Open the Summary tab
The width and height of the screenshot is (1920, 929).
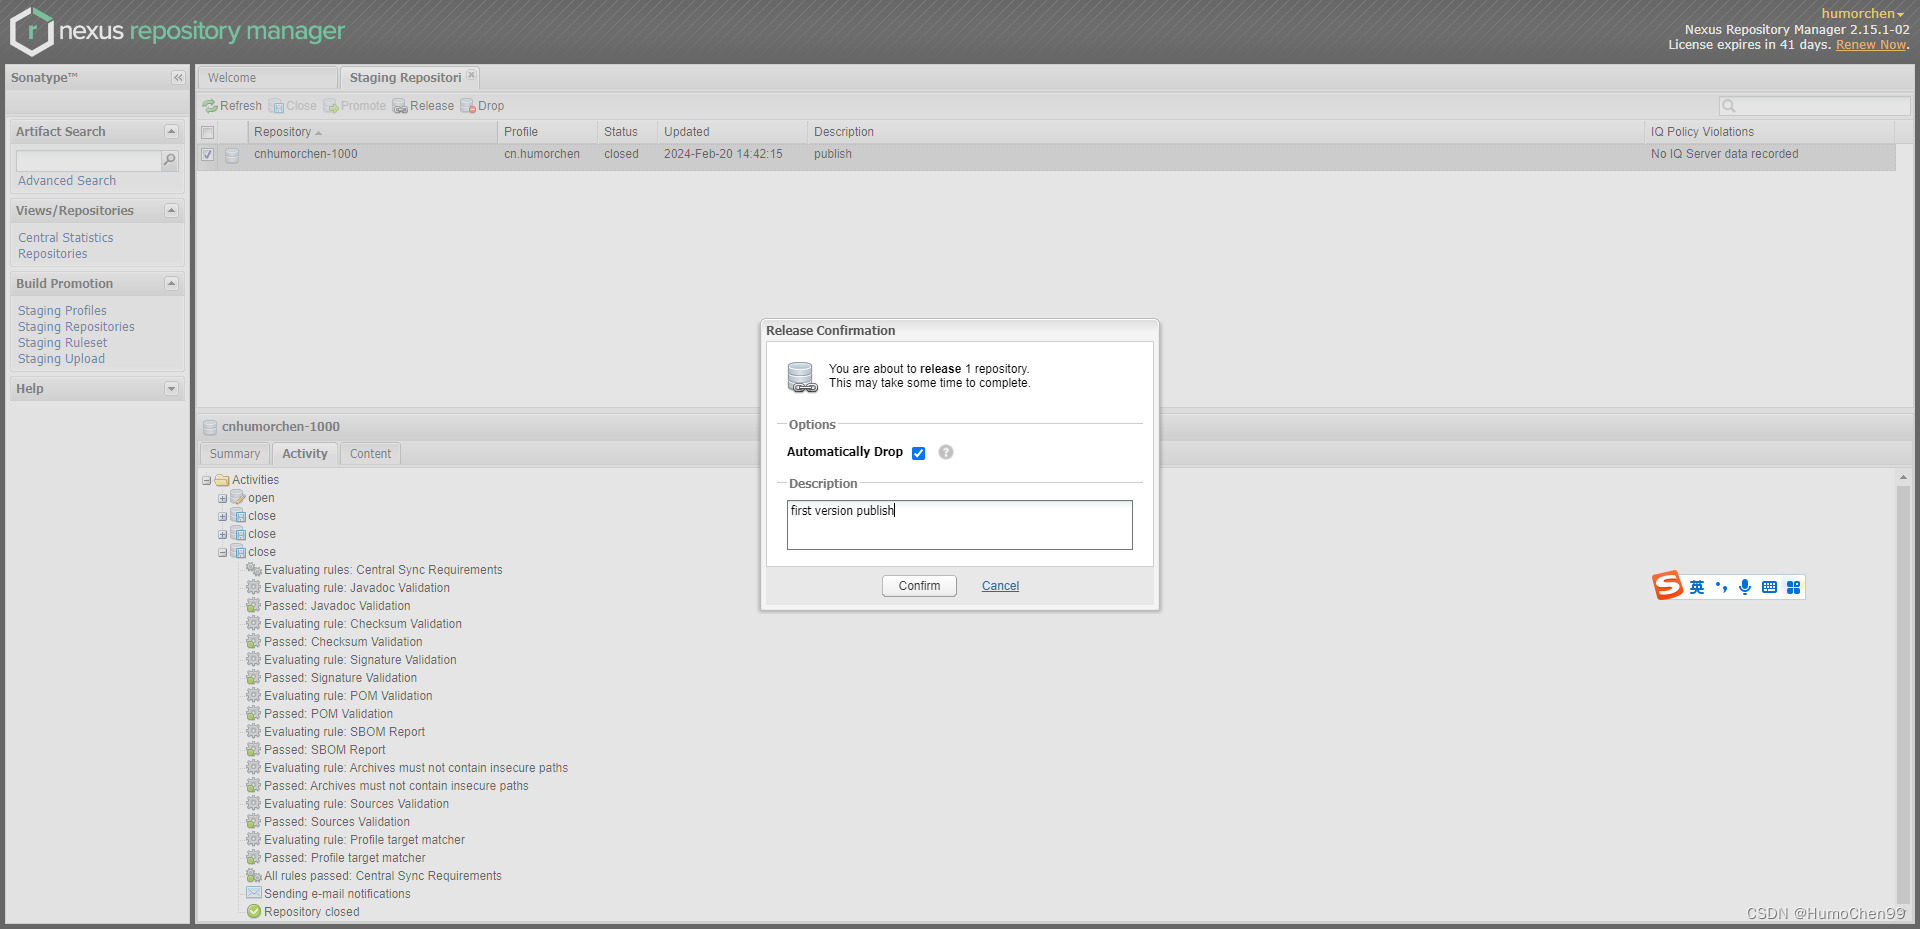click(x=235, y=454)
